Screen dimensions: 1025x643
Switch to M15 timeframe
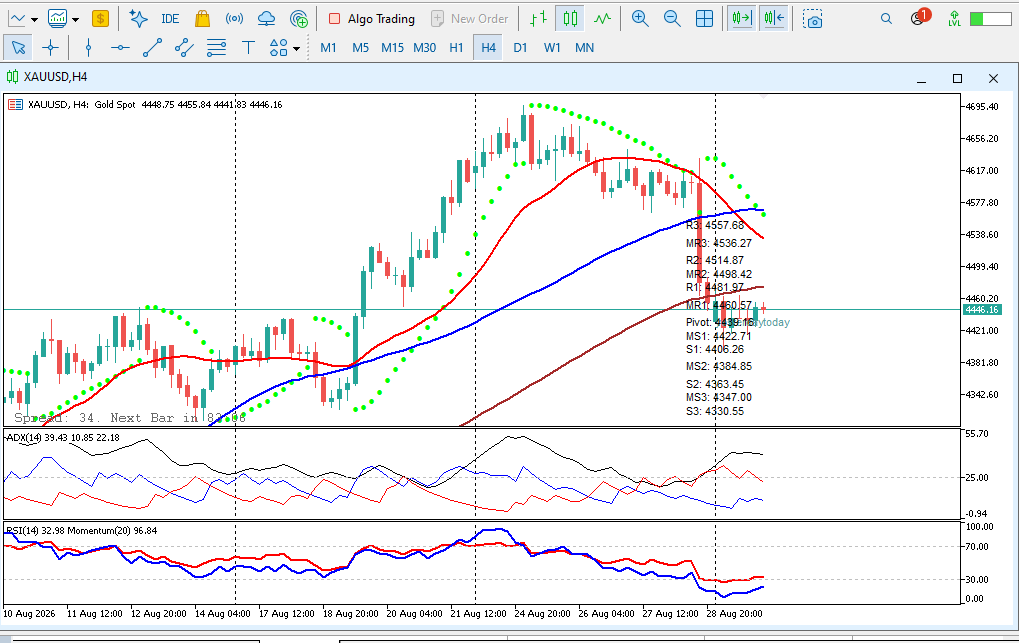[x=392, y=48]
